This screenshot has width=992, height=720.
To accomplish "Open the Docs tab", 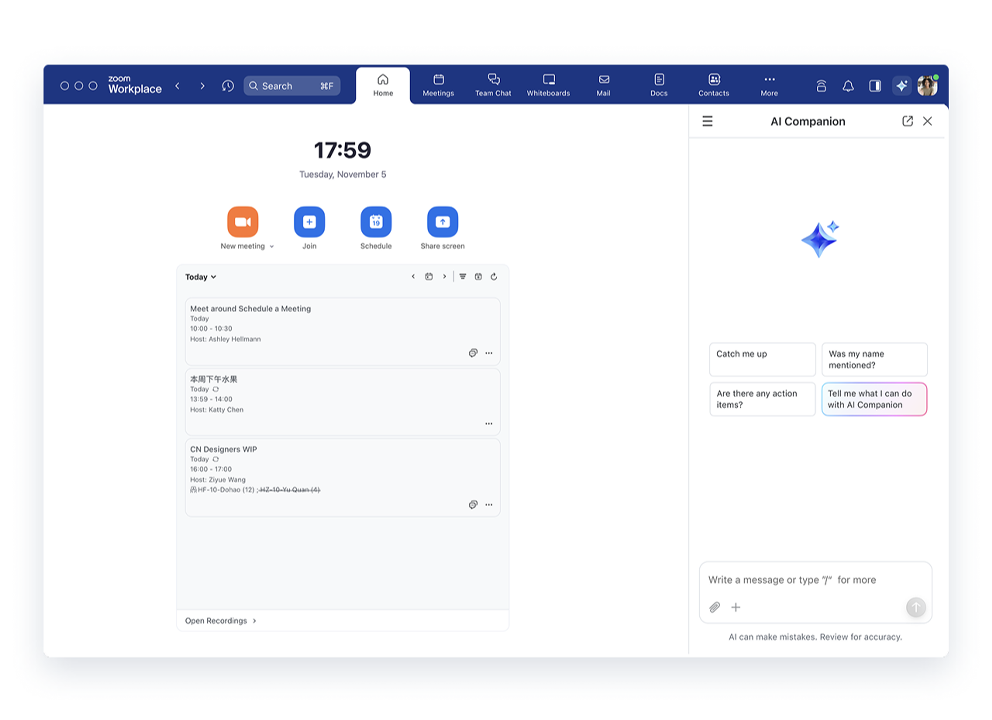I will click(x=659, y=85).
